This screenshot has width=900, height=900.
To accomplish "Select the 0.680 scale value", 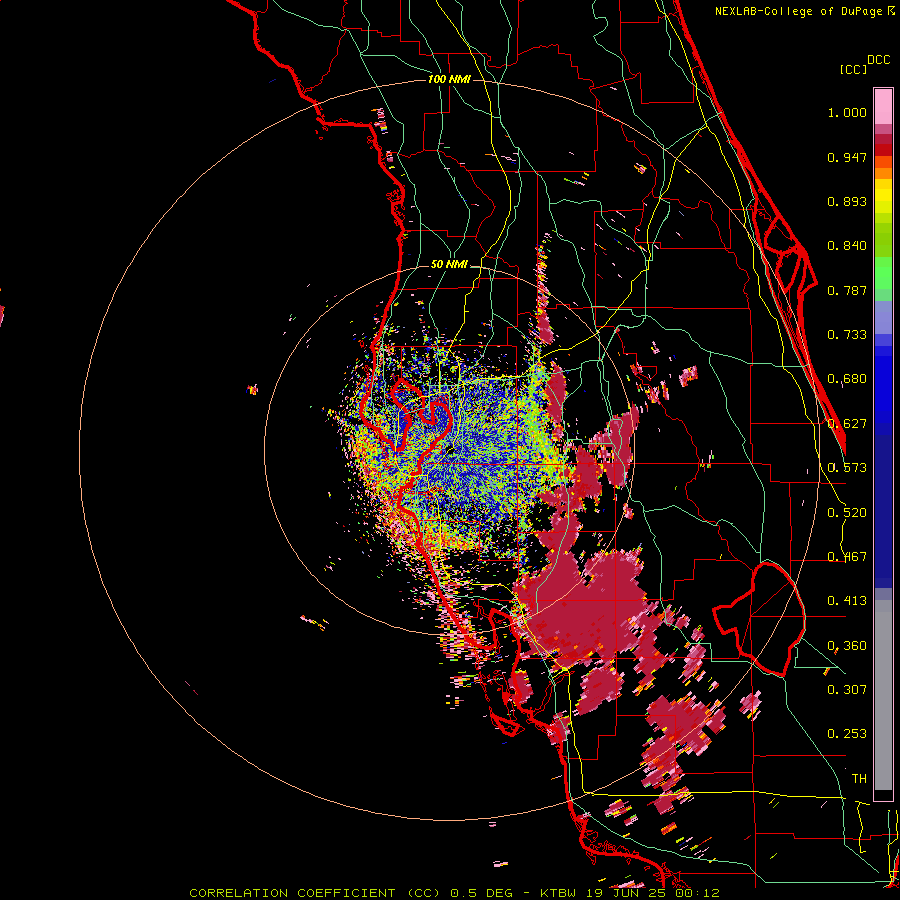I will coord(847,379).
